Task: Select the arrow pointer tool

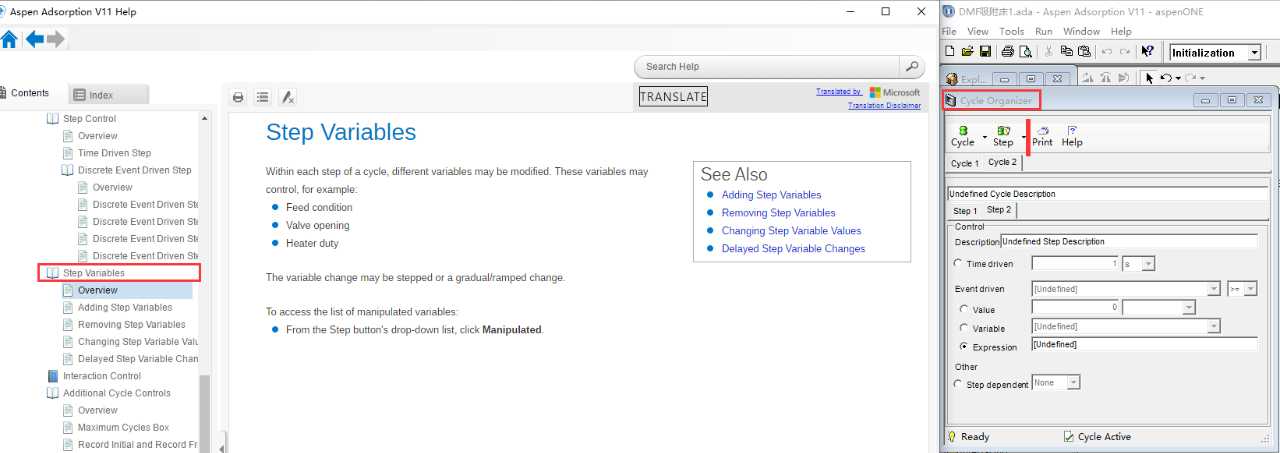Action: 1149,77
